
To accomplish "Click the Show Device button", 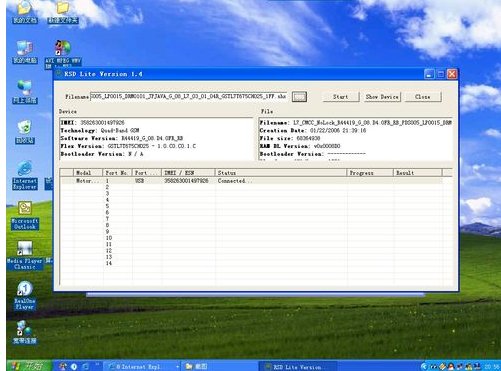I will [382, 97].
